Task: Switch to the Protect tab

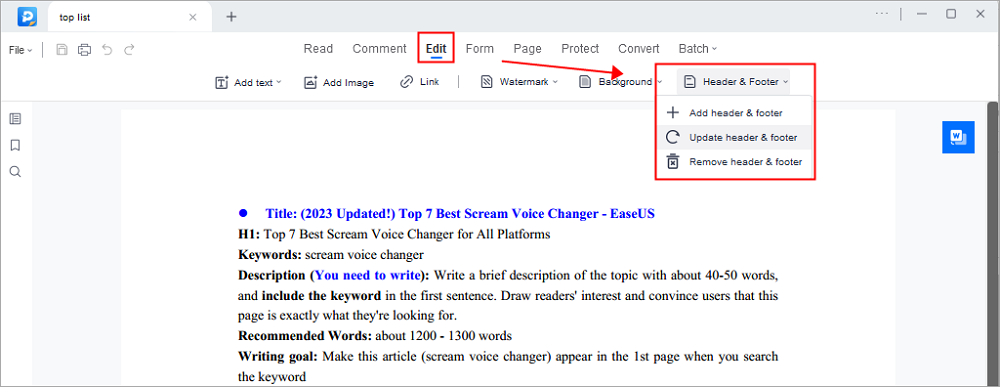Action: click(580, 48)
